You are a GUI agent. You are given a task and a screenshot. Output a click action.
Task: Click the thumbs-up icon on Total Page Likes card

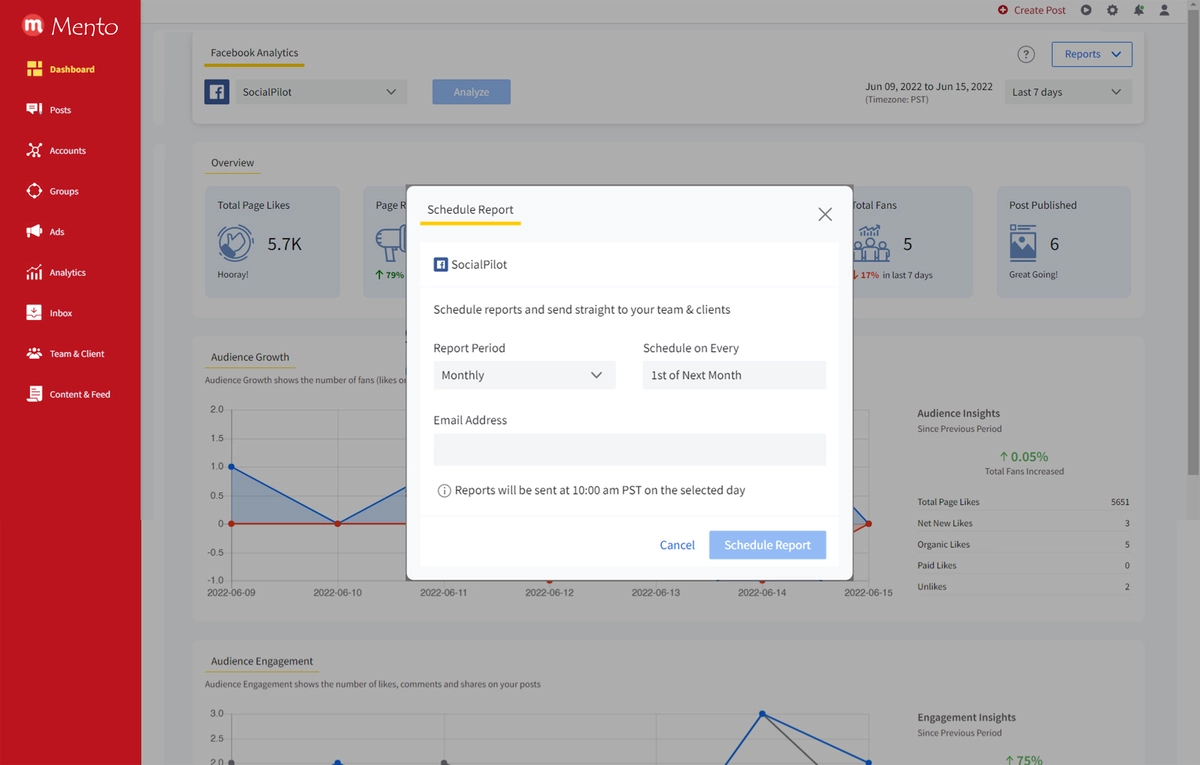coord(236,243)
